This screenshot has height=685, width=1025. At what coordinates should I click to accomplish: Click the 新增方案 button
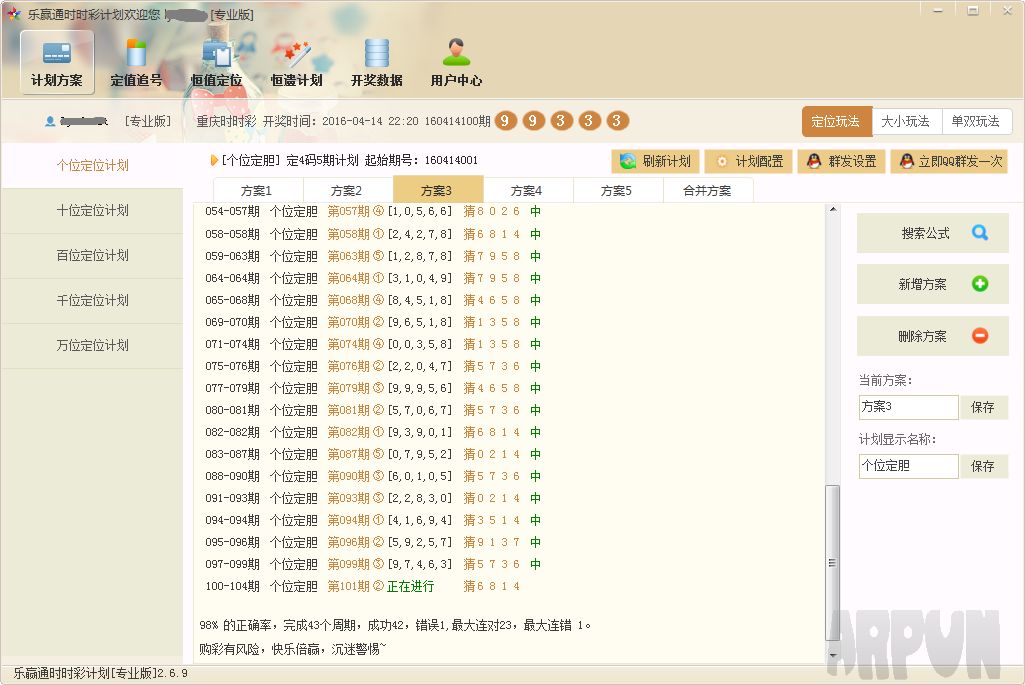point(933,284)
